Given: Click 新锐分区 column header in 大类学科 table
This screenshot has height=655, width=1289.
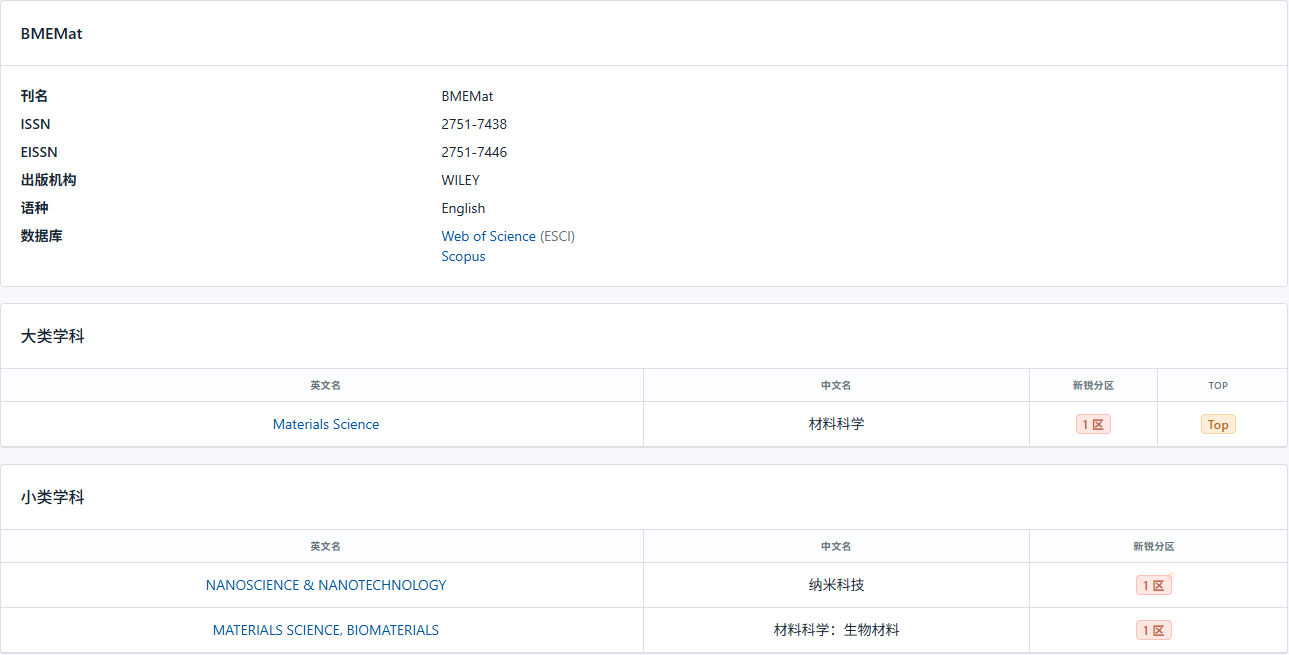Looking at the screenshot, I should (1093, 385).
